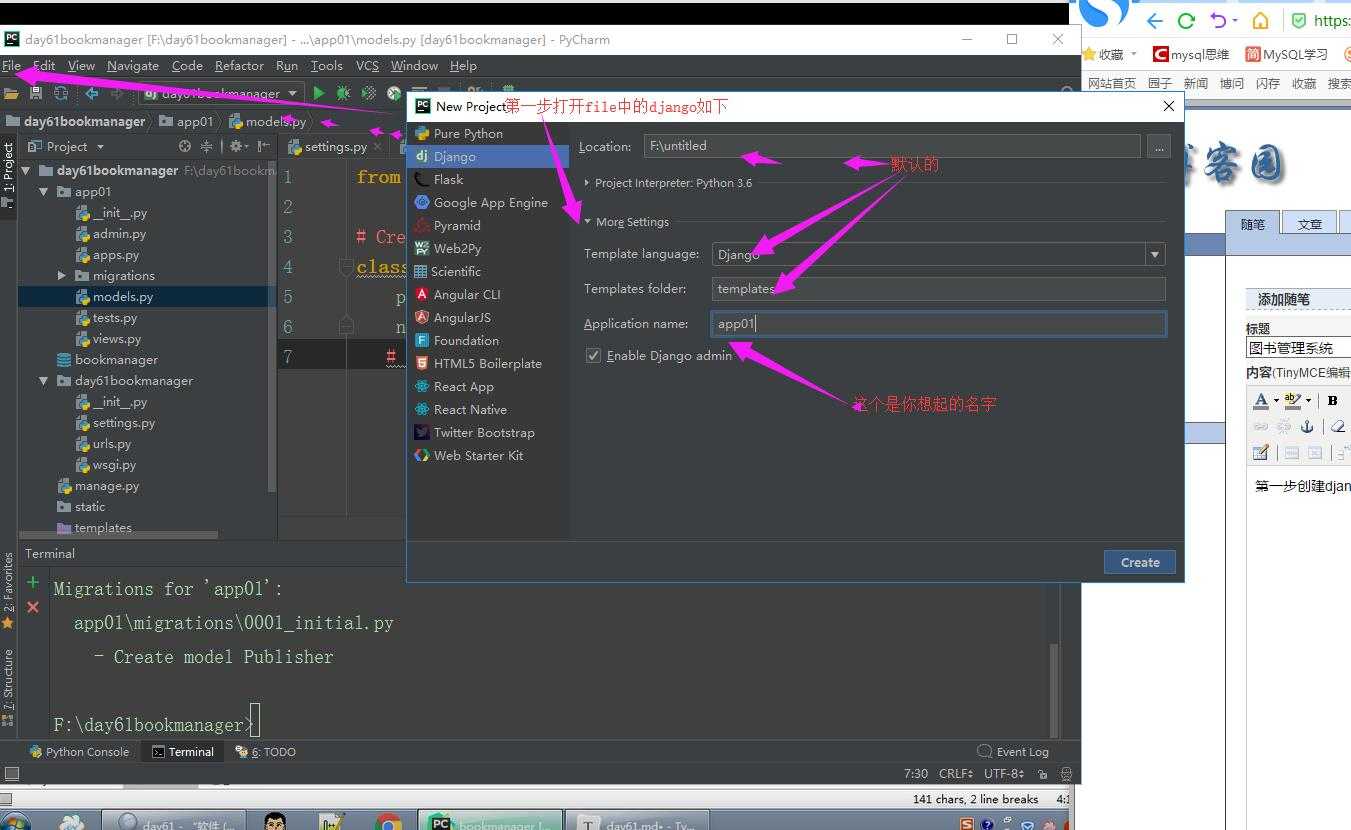Click the Location input field
Screen dimensions: 1351x830
click(892, 146)
